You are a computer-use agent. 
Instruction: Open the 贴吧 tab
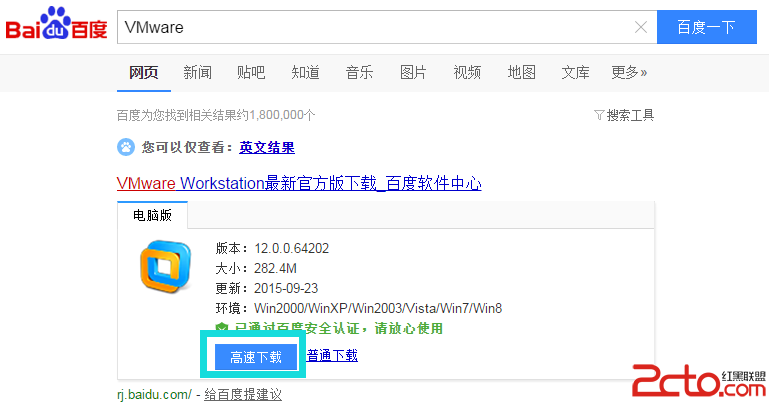click(251, 73)
